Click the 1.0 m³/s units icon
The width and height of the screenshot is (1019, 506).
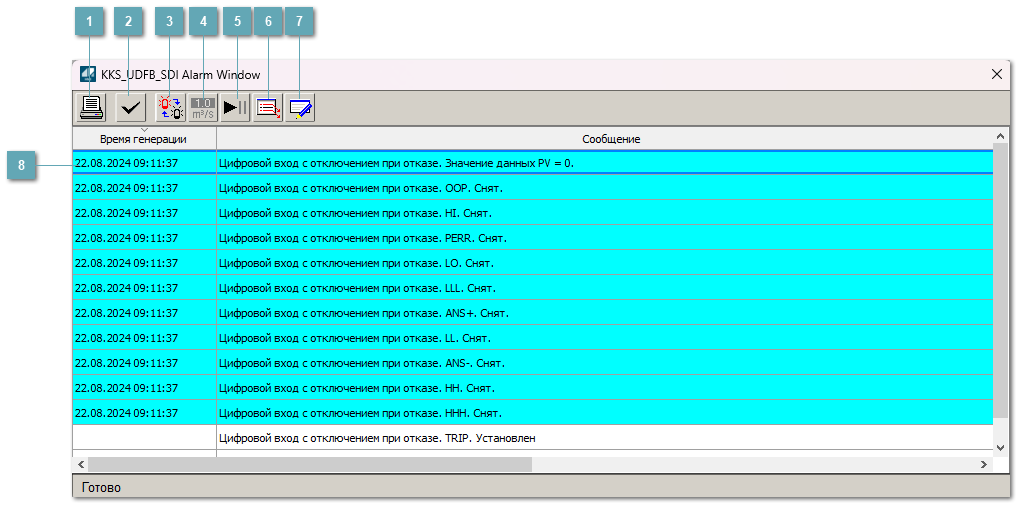pos(203,107)
